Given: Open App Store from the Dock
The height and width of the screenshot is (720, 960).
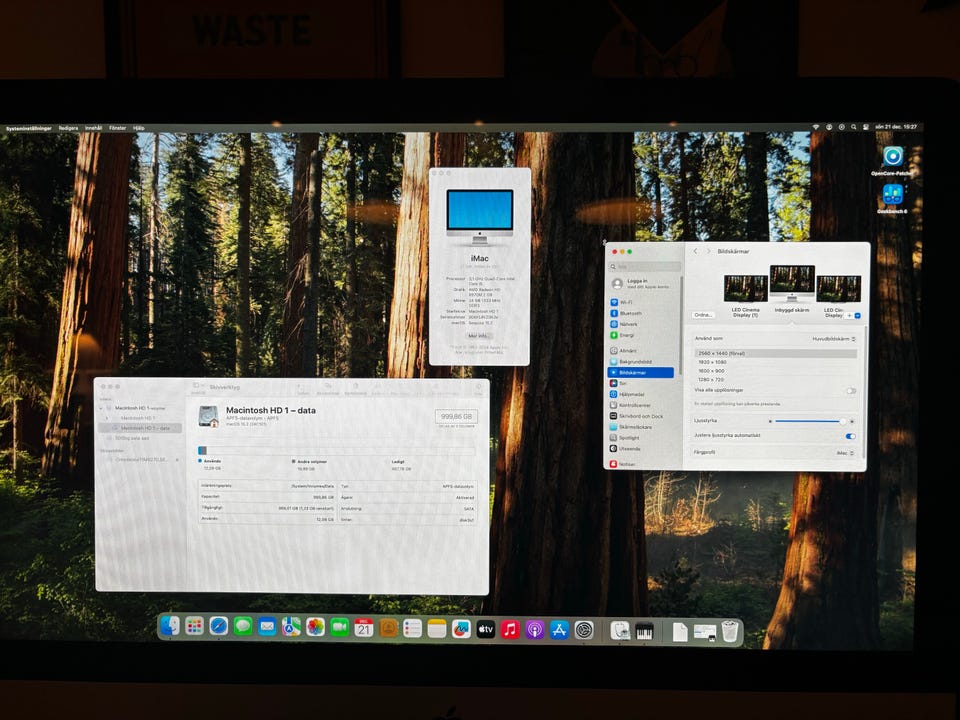Looking at the screenshot, I should (x=559, y=629).
